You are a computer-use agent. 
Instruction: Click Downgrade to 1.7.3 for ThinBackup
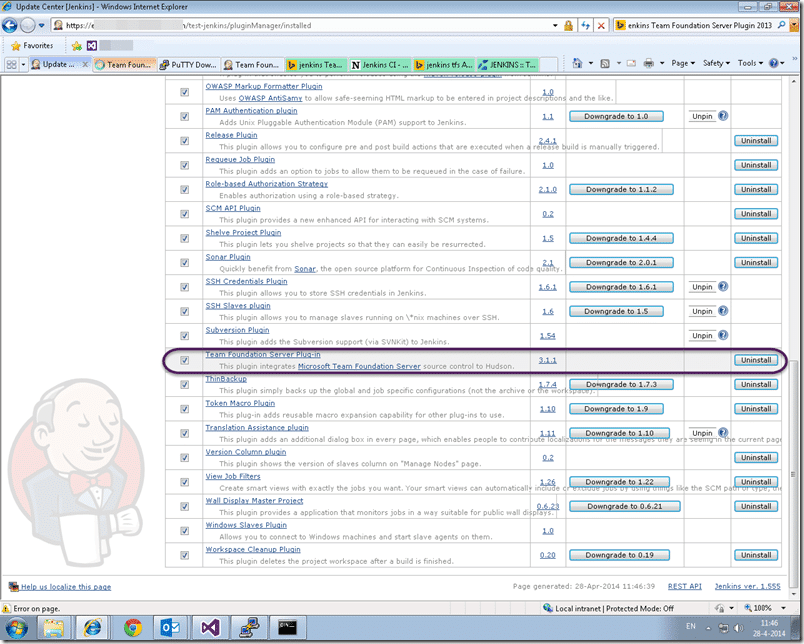pos(621,385)
